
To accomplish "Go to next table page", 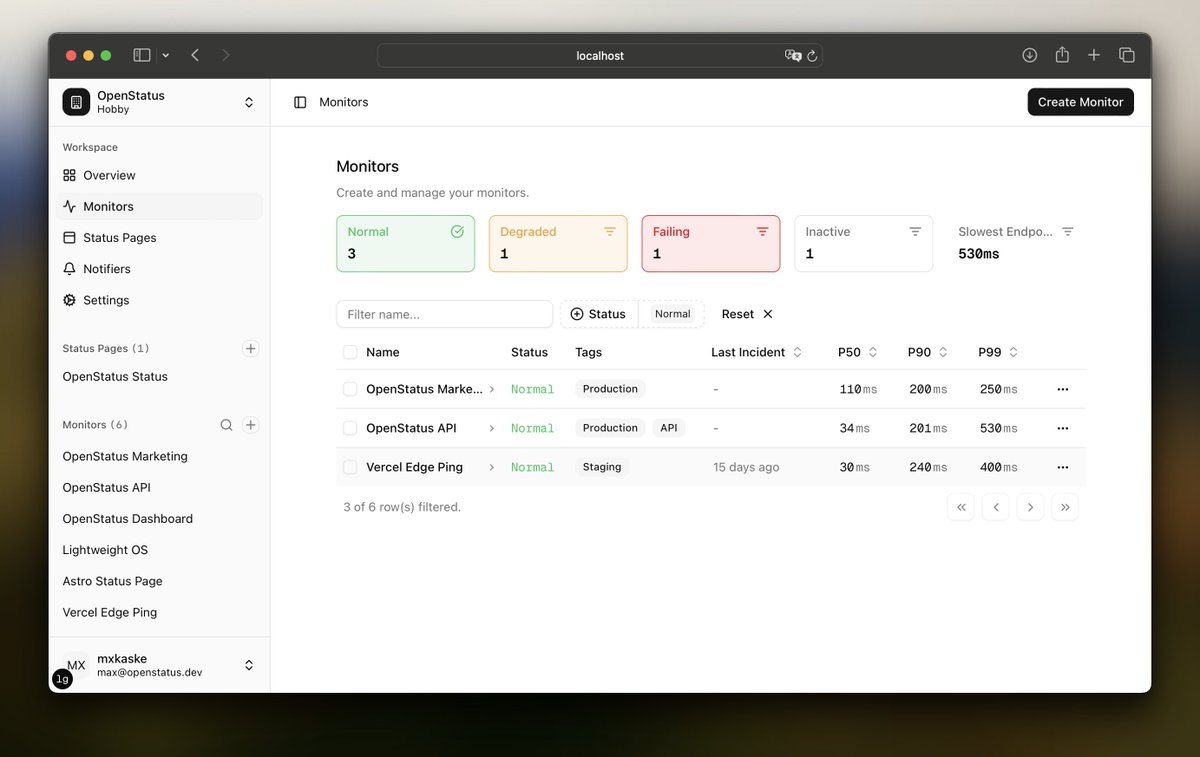I will [x=1030, y=507].
